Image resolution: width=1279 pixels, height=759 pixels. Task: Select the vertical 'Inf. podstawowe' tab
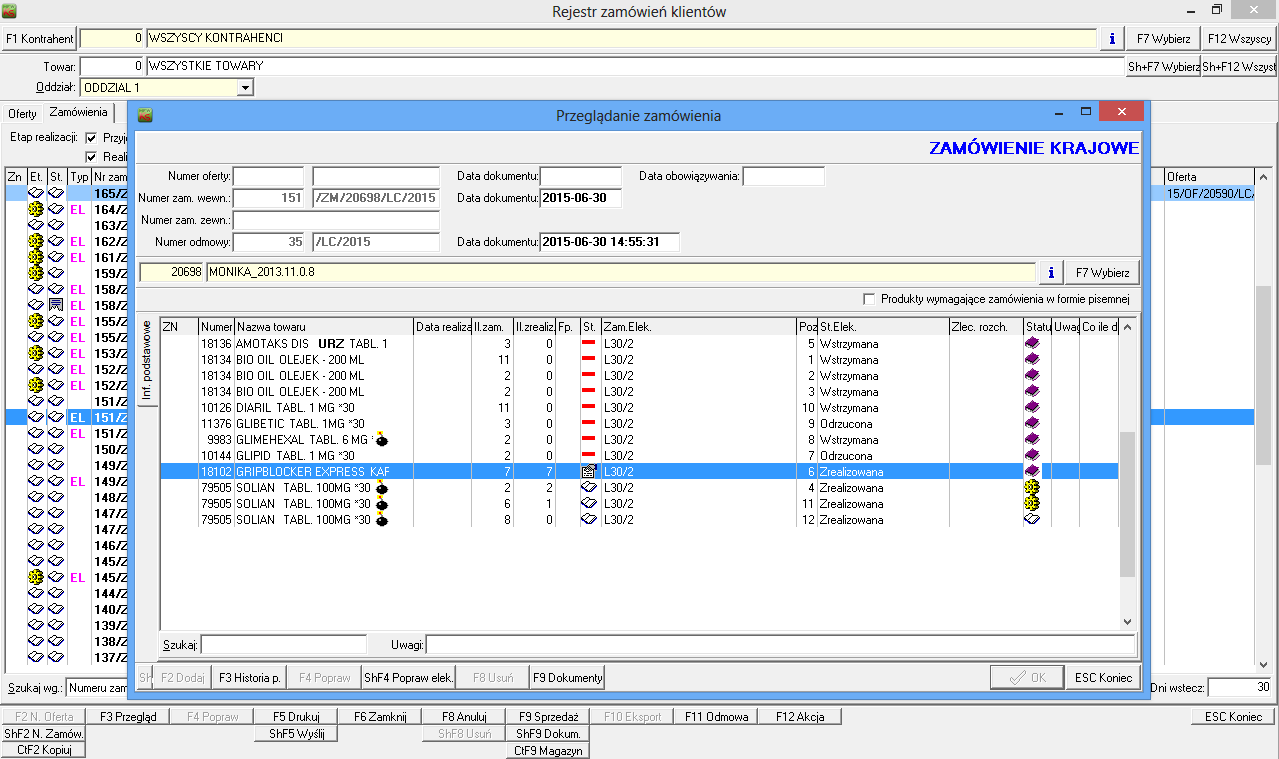tap(147, 361)
